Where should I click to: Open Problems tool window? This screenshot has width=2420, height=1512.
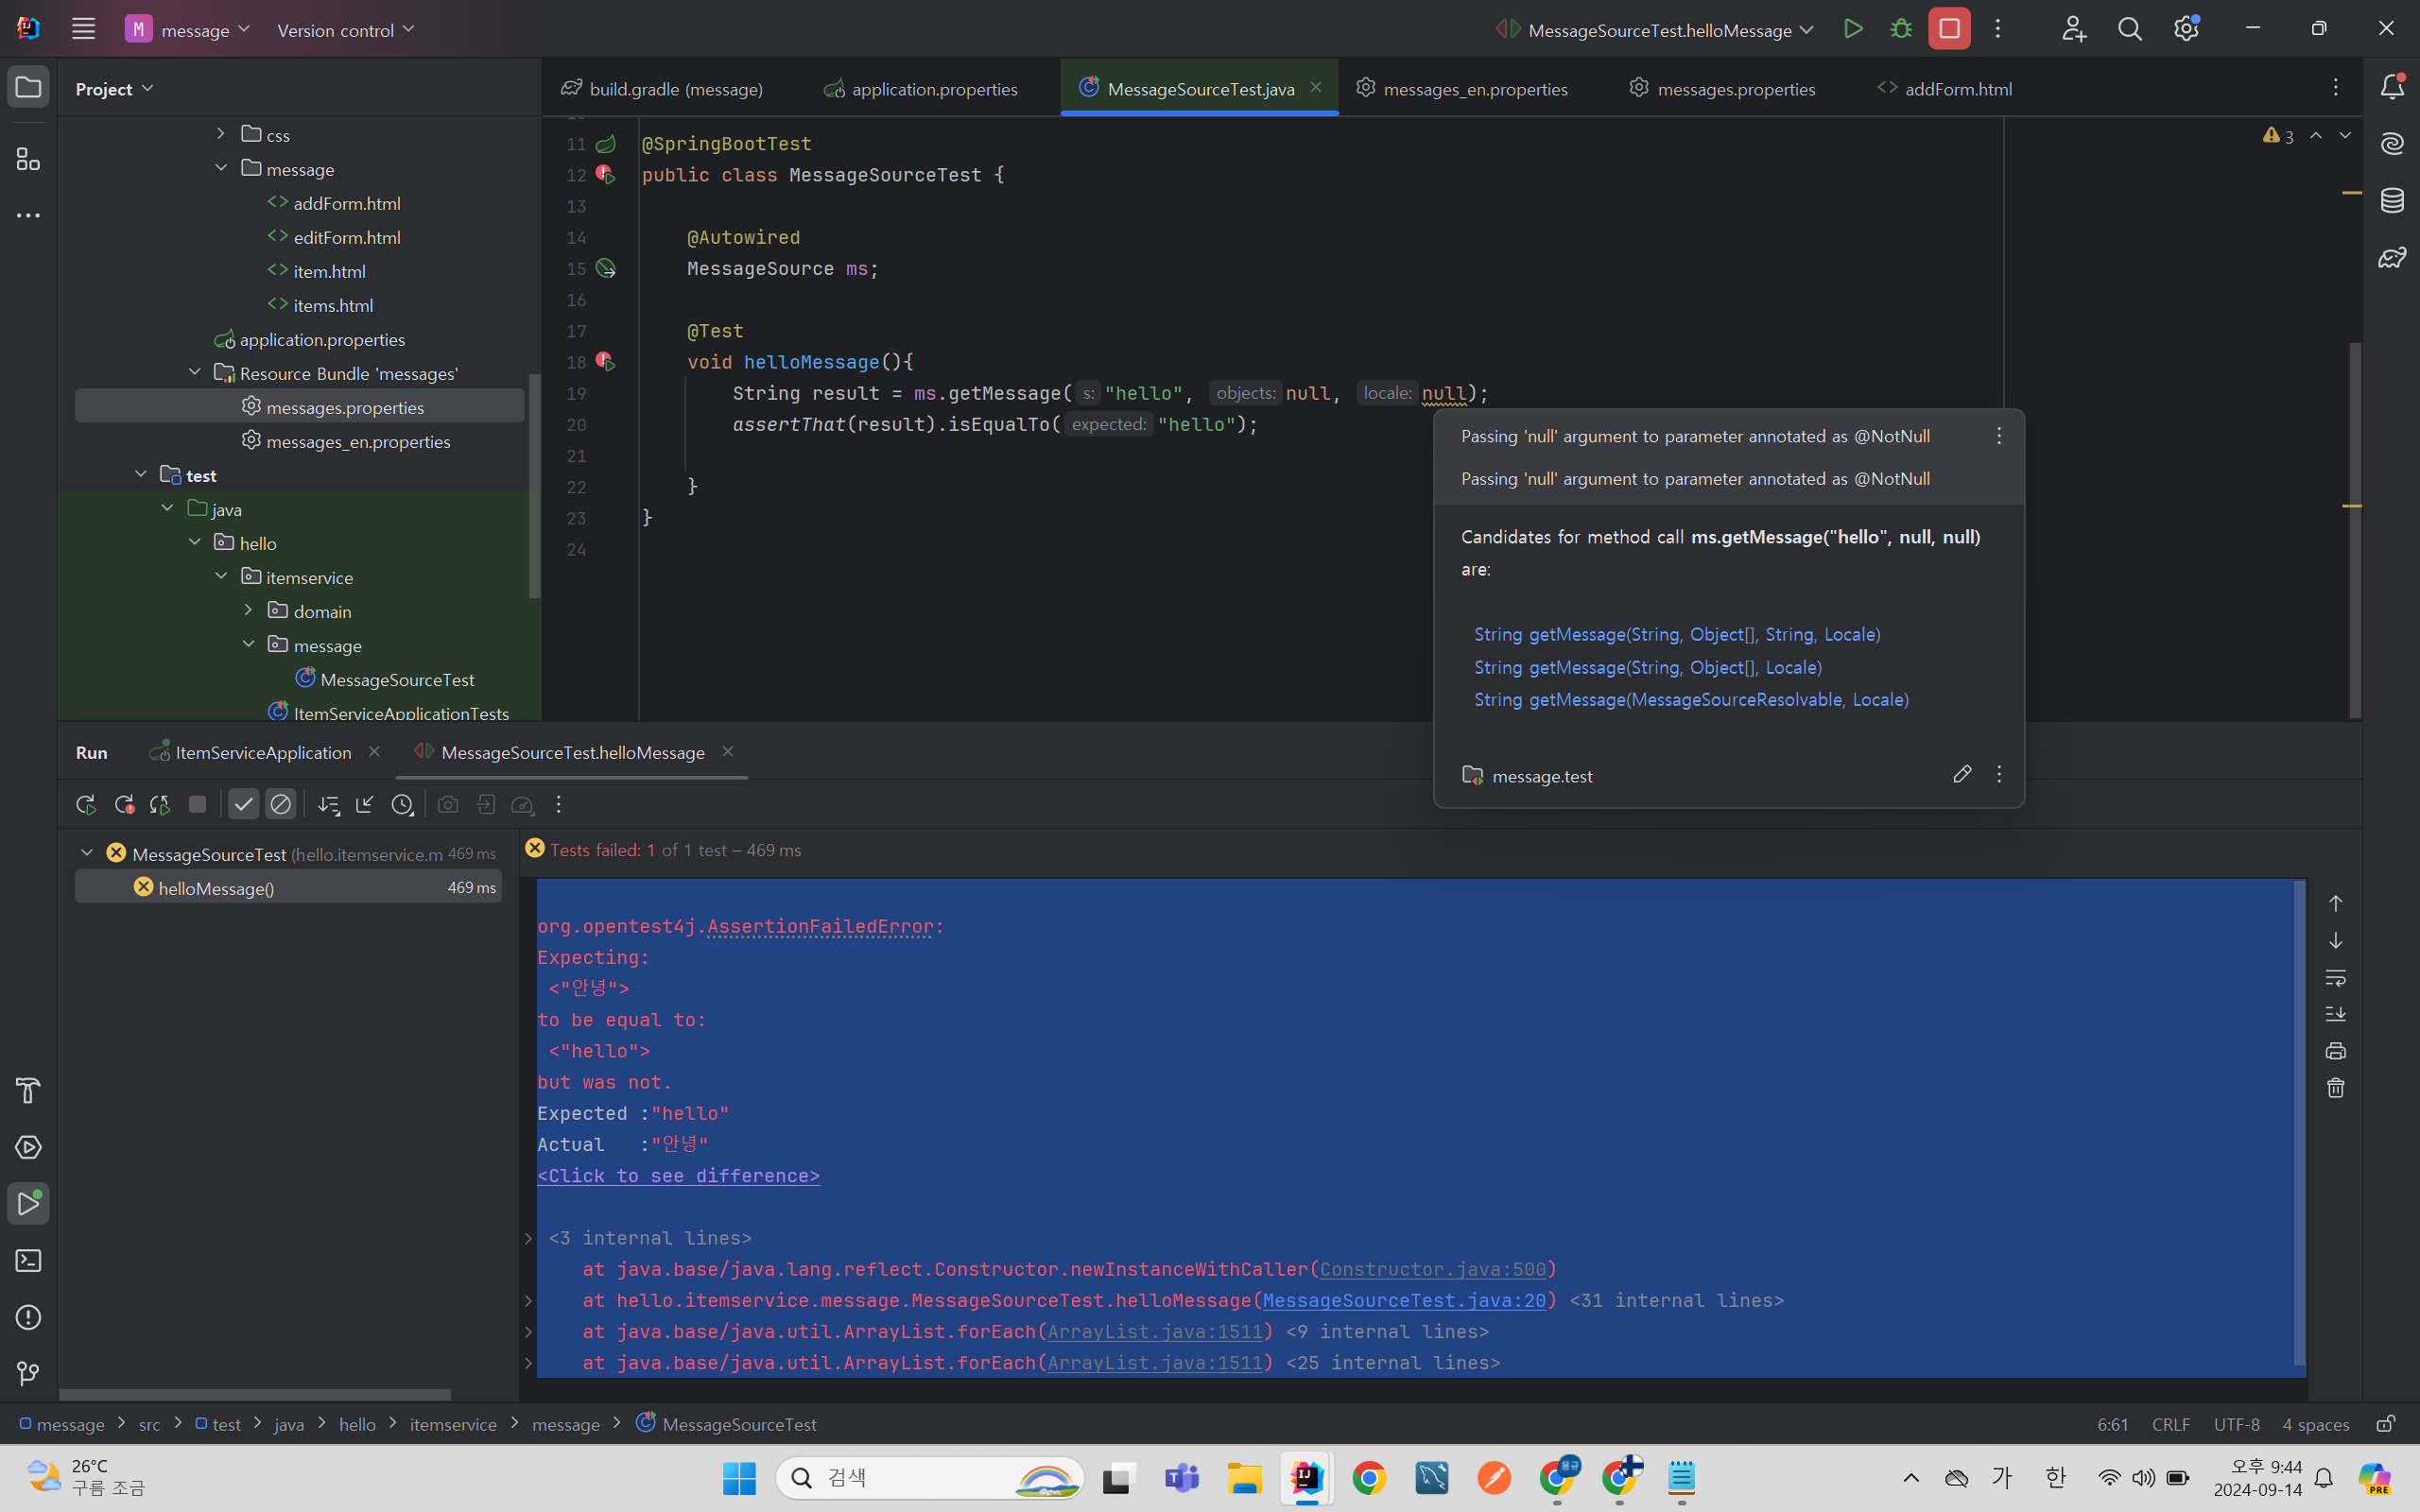(28, 1317)
